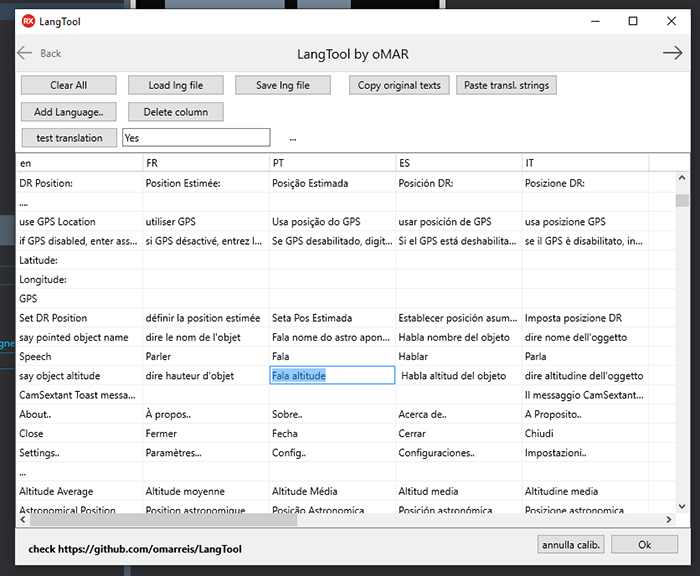Click the vertical scrollbar up arrow

coord(682,178)
